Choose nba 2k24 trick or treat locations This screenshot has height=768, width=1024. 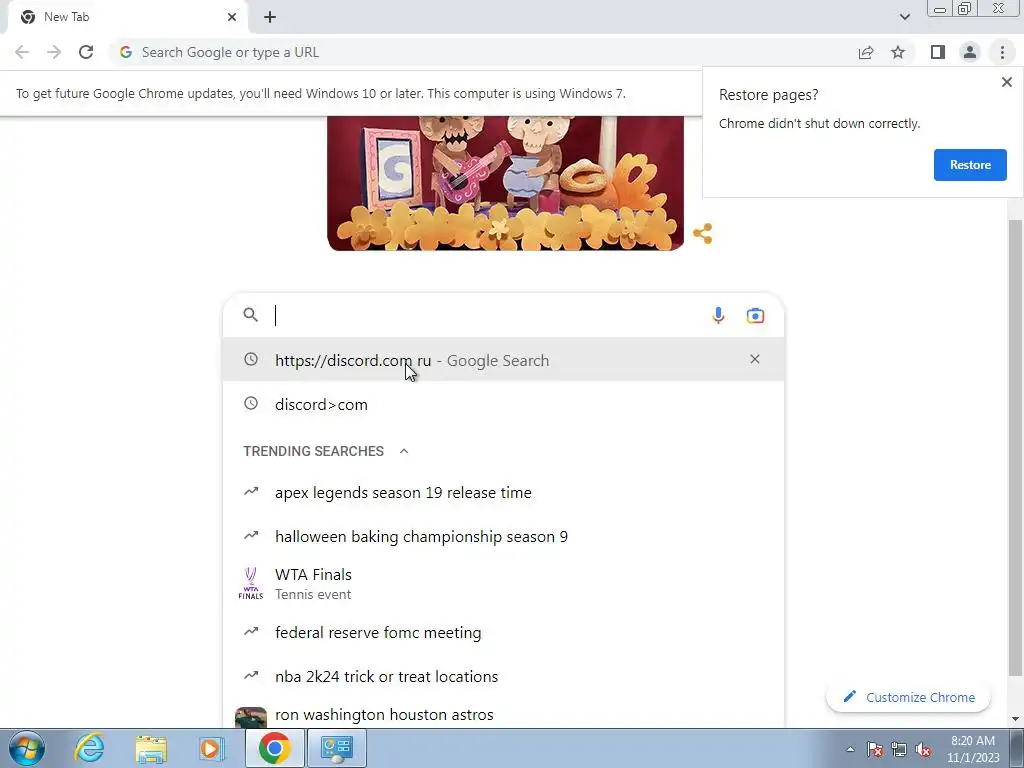tap(503, 676)
